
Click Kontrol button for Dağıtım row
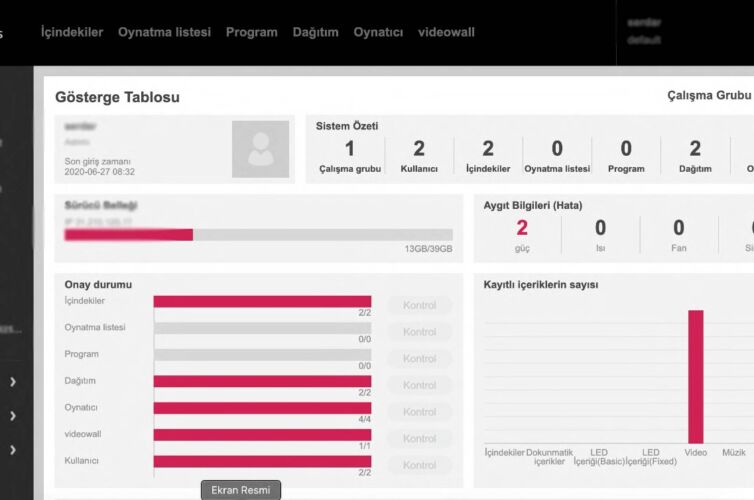[x=420, y=385]
